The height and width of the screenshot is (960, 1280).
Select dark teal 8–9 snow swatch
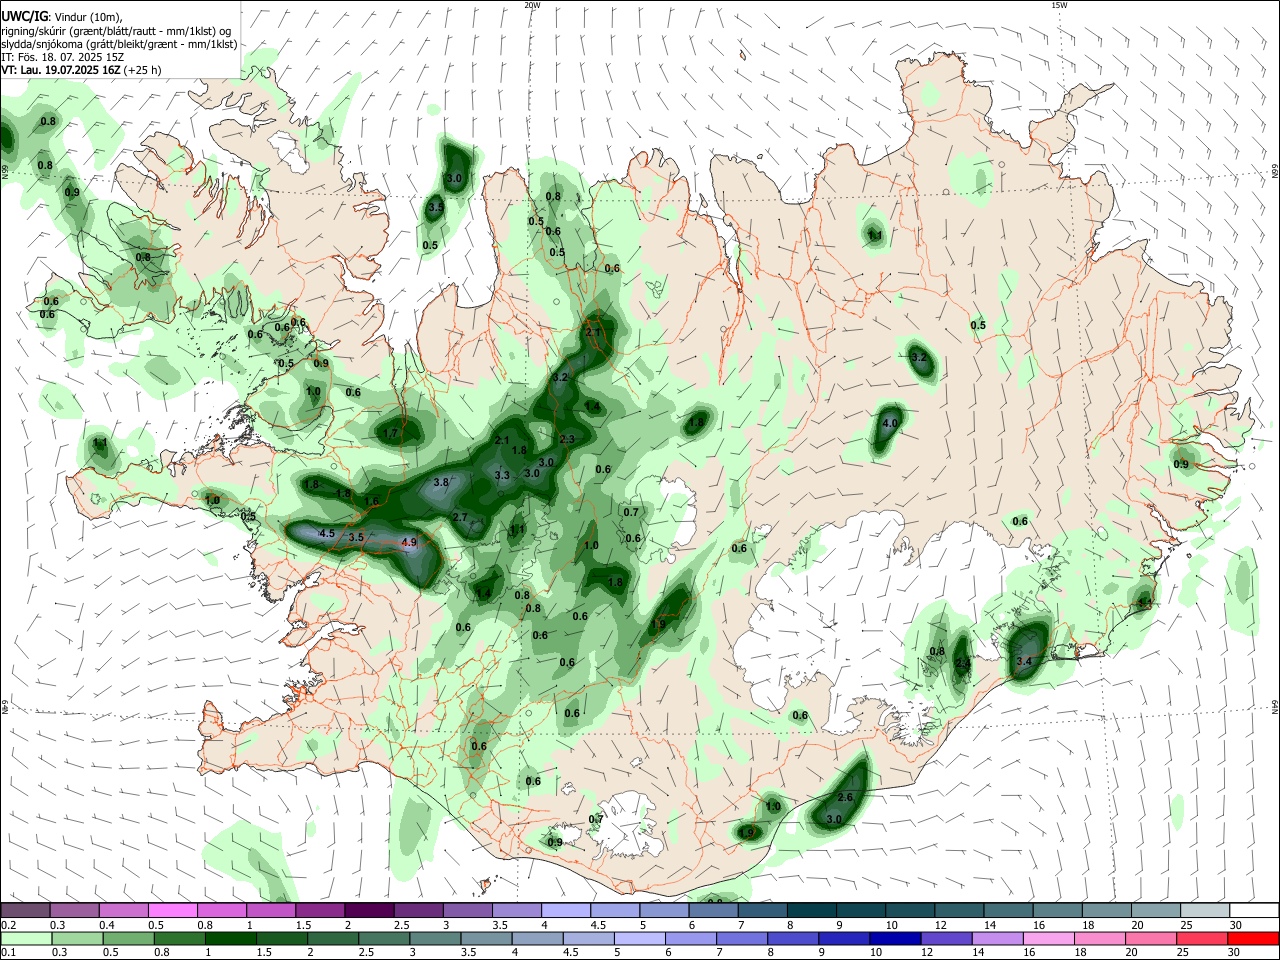click(x=813, y=910)
